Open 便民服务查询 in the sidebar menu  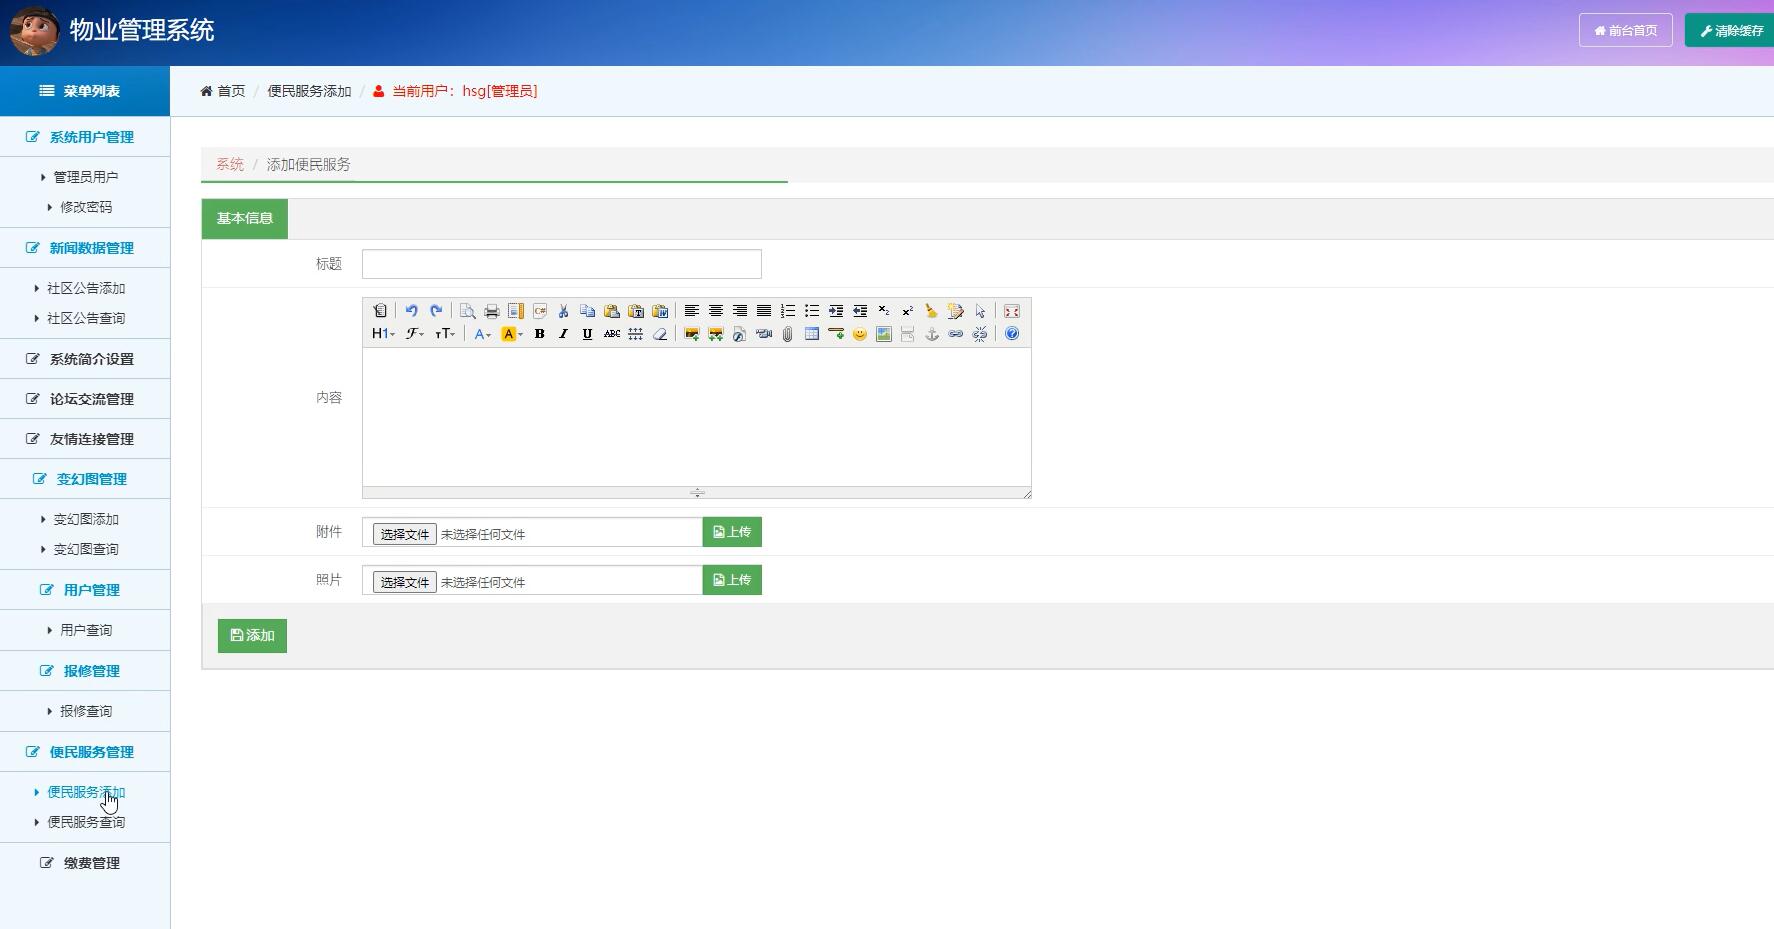86,822
